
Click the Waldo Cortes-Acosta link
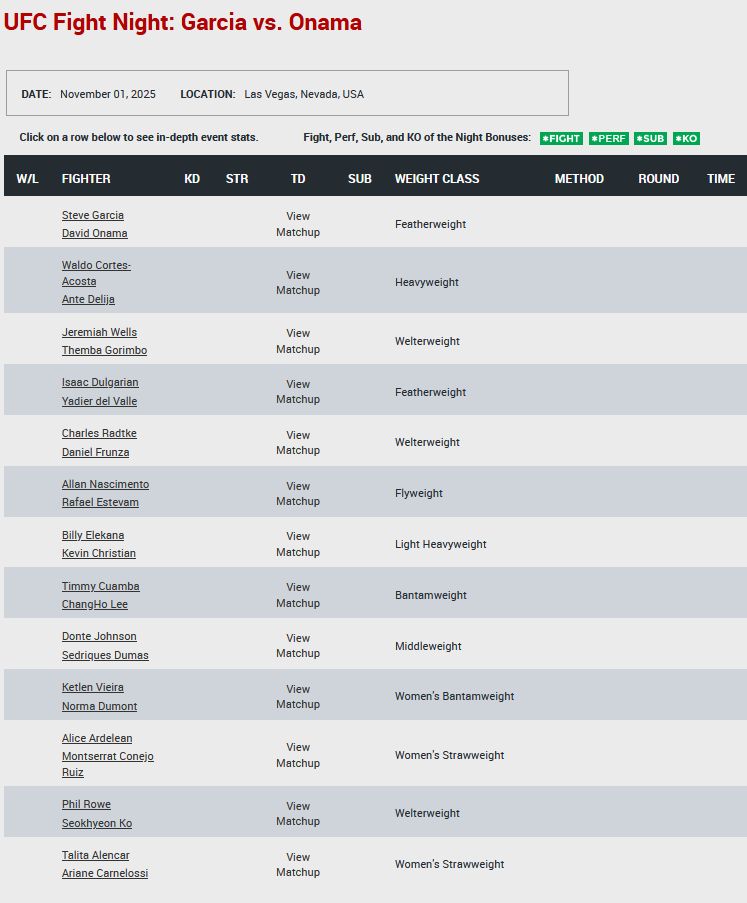click(96, 273)
